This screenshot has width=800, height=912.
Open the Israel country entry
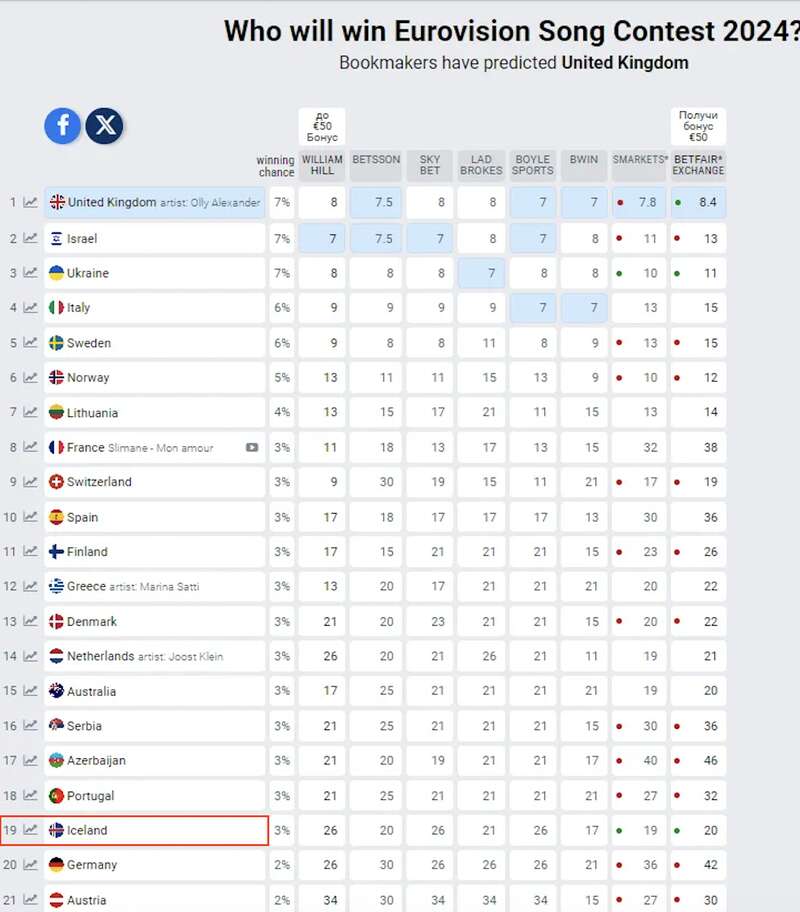[x=82, y=239]
